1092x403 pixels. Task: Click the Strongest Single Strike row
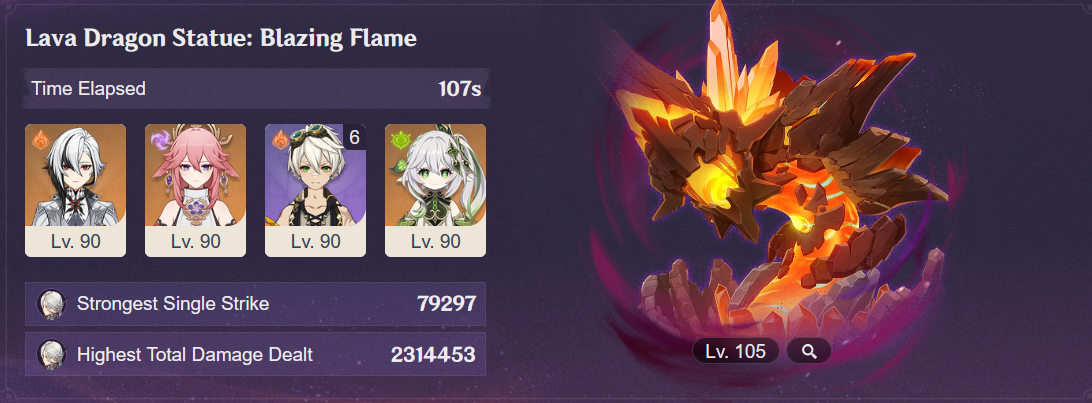256,304
